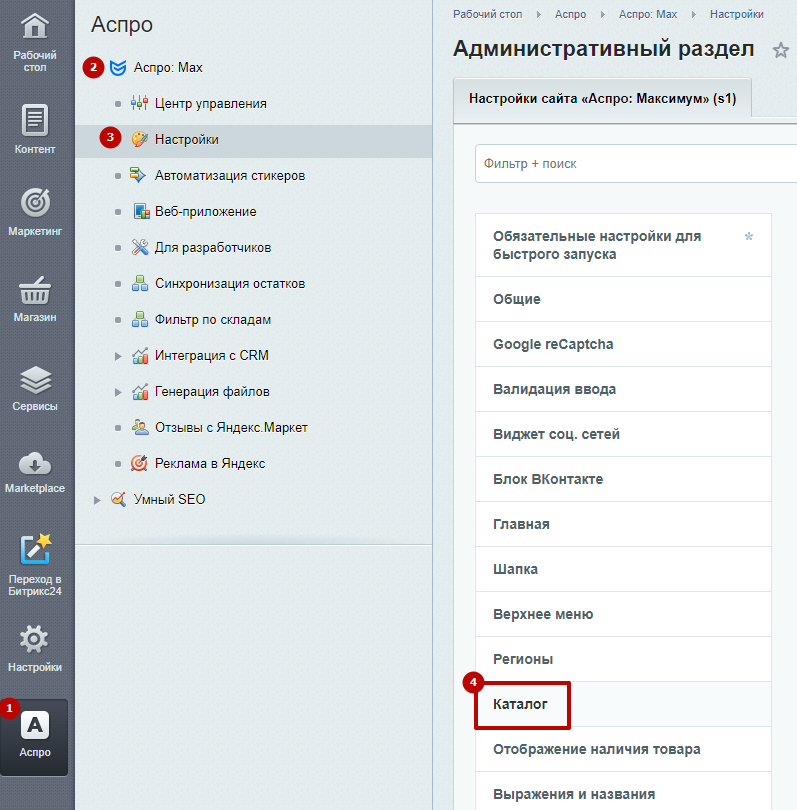
Task: Open the Регионы settings section
Action: [x=623, y=659]
